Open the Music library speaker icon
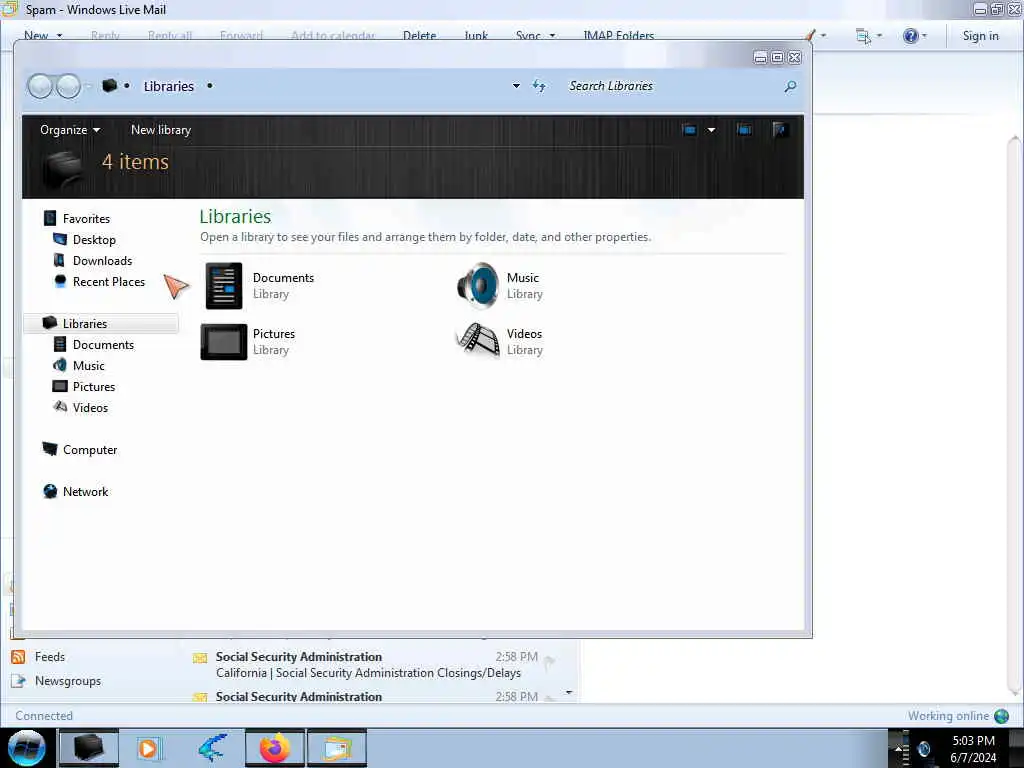The image size is (1024, 768). 478,285
